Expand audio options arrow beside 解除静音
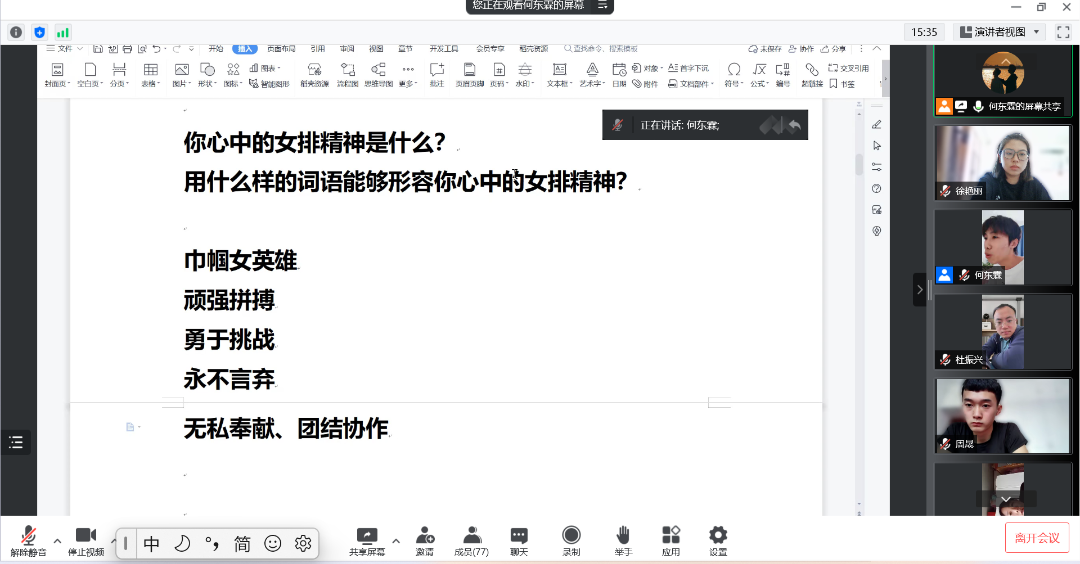The width and height of the screenshot is (1080, 564). 57,541
